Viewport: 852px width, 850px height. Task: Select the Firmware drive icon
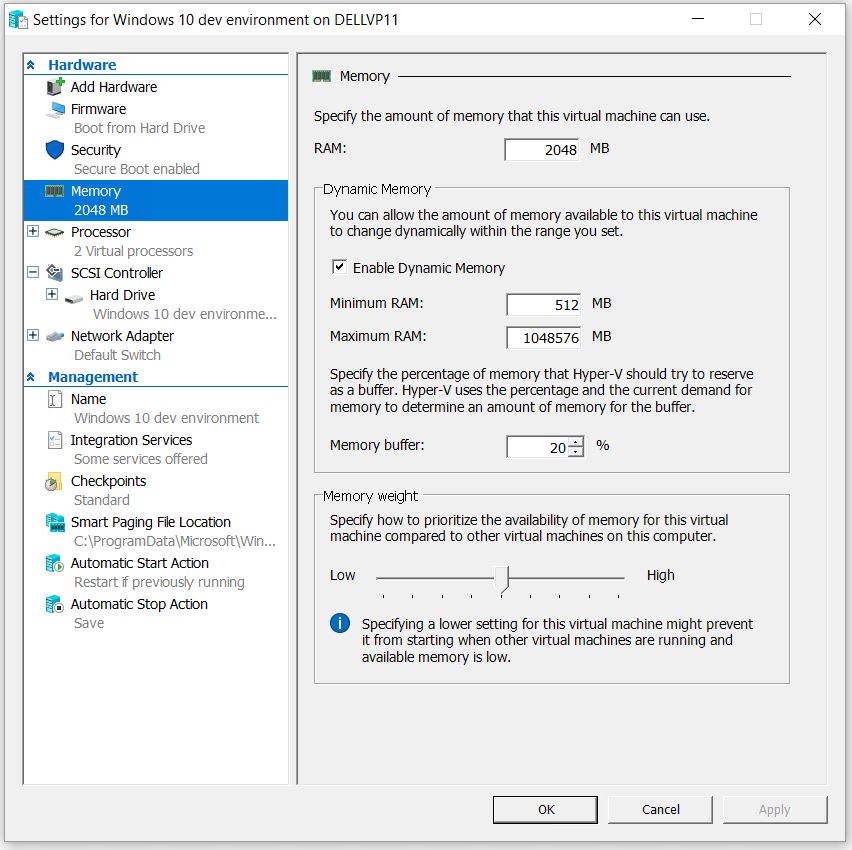(x=55, y=109)
